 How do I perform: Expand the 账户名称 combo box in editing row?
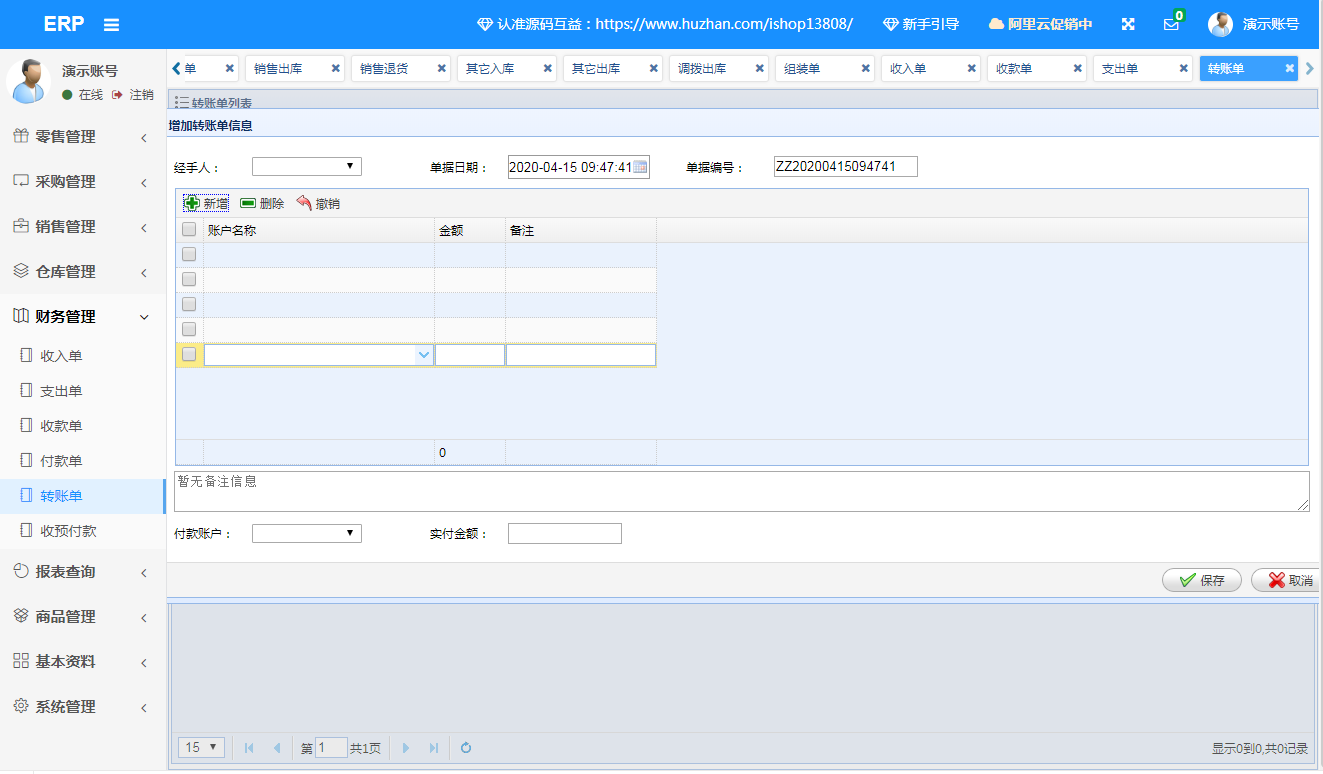coord(423,355)
